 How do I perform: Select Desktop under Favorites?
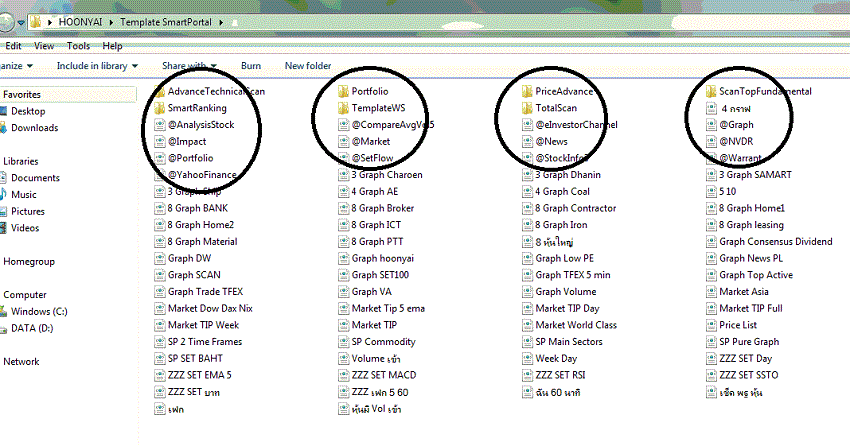click(28, 111)
